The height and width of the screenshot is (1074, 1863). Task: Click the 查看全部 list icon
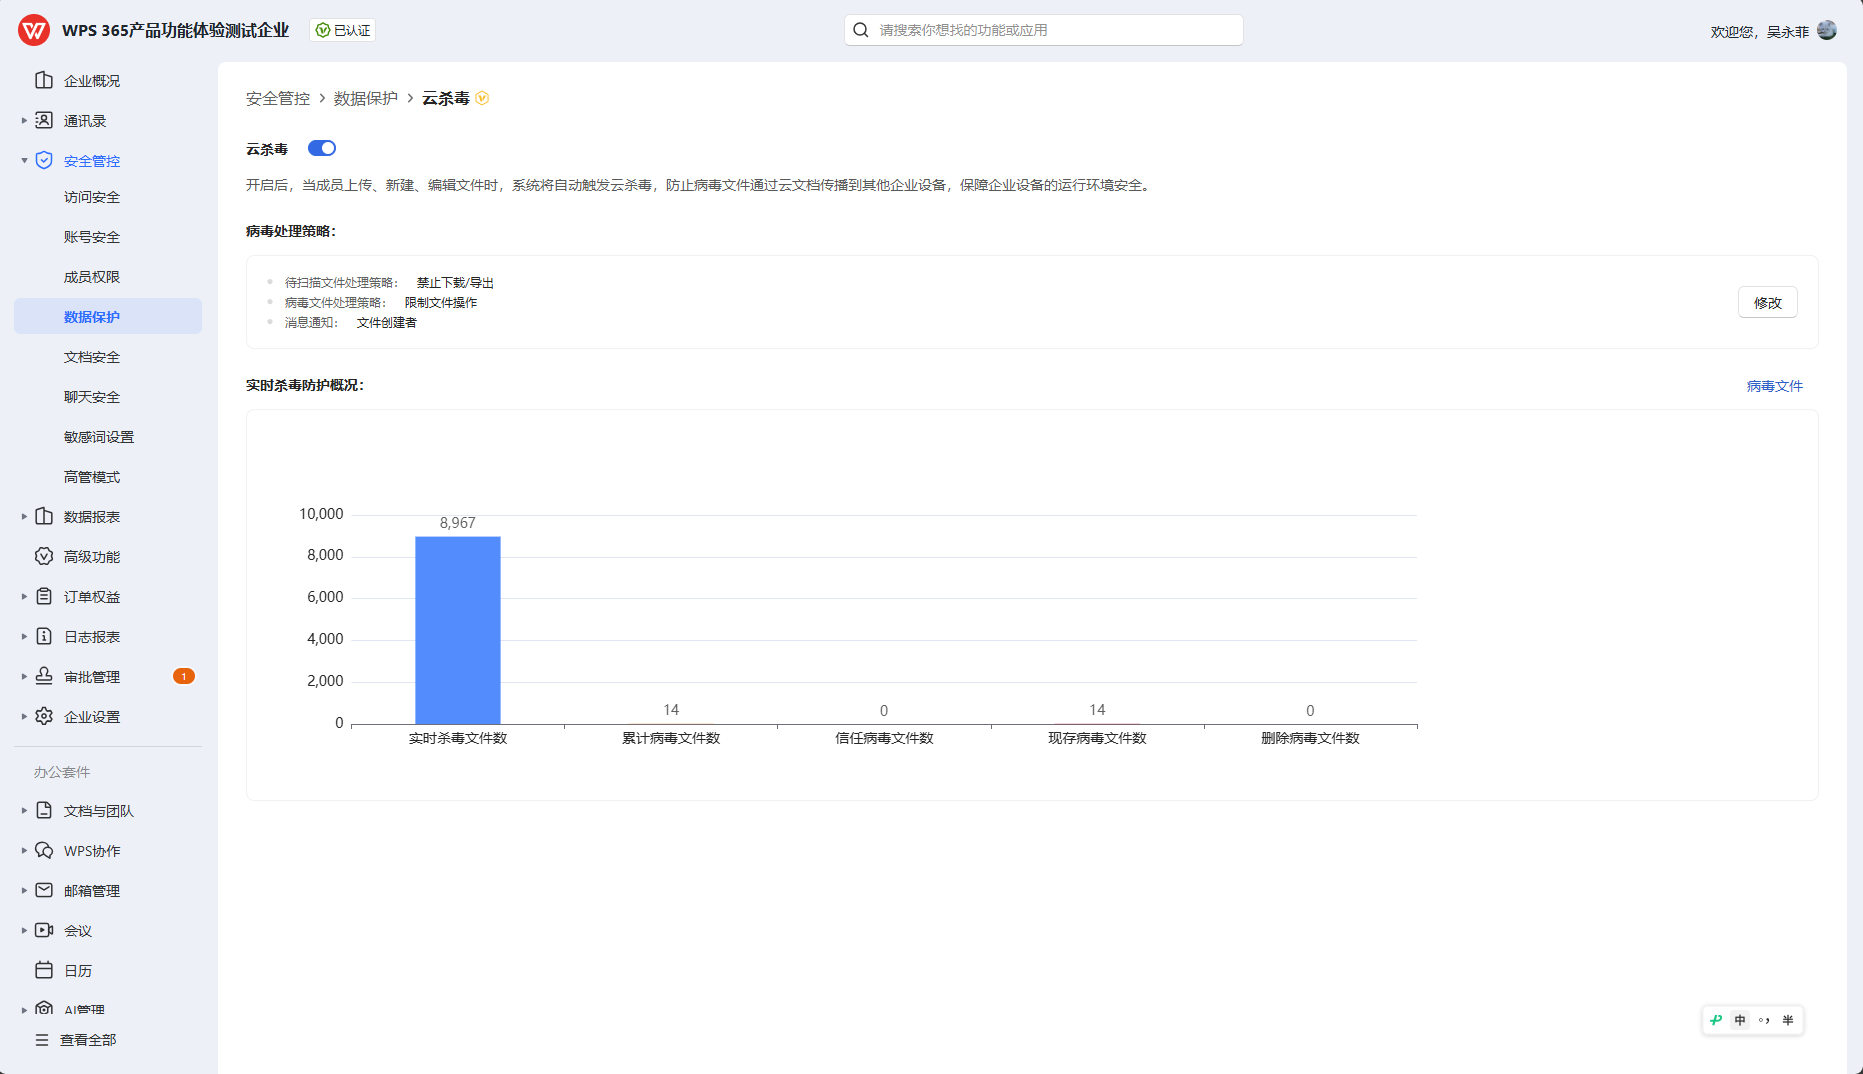(x=42, y=1040)
